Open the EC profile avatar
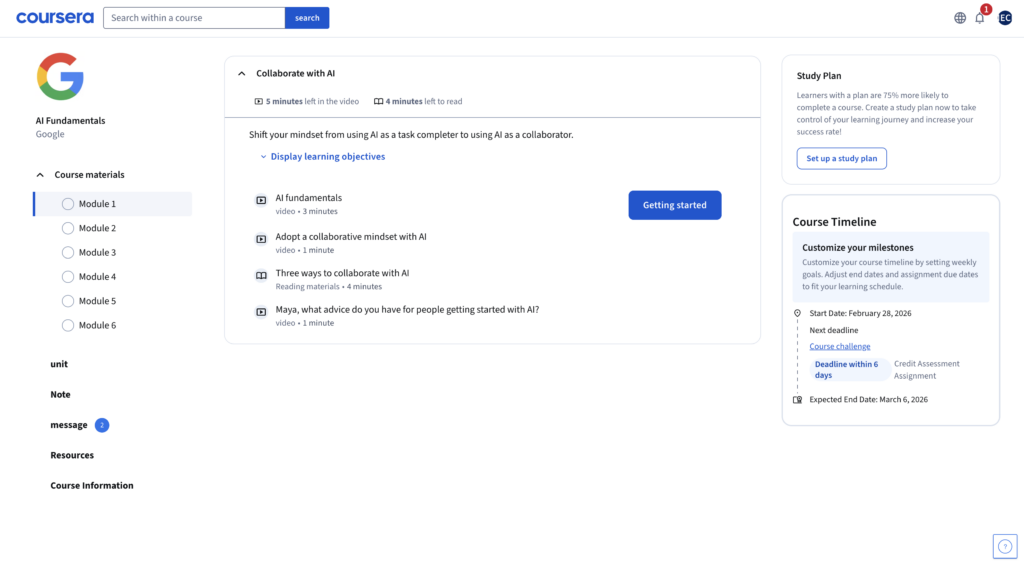Image resolution: width=1024 pixels, height=567 pixels. [1005, 18]
